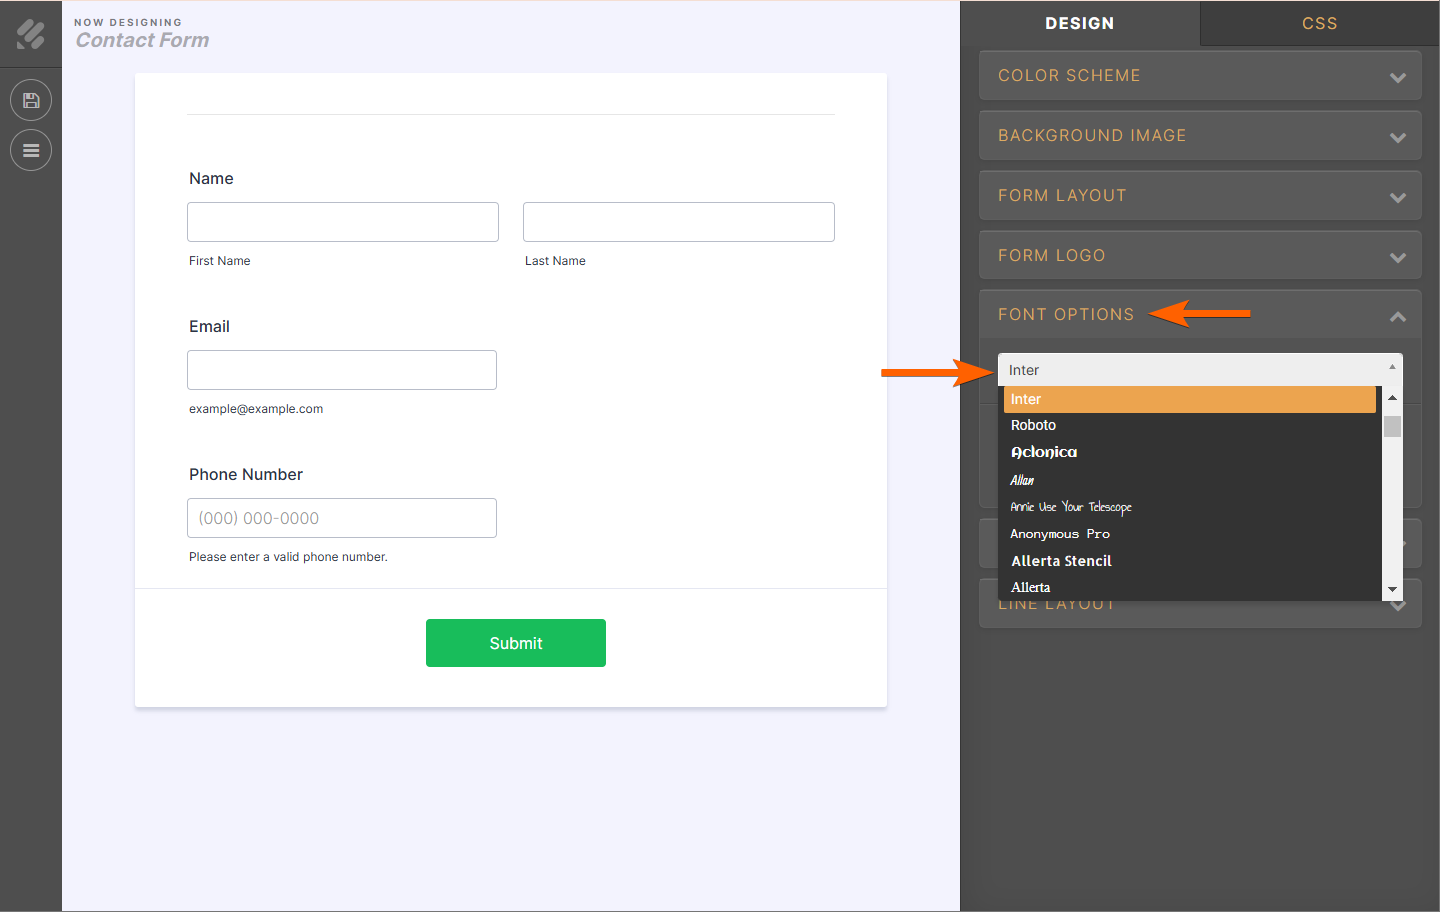Screen dimensions: 1440x912
Task: Expand the BACKGROUND IMAGE section
Action: (x=1199, y=135)
